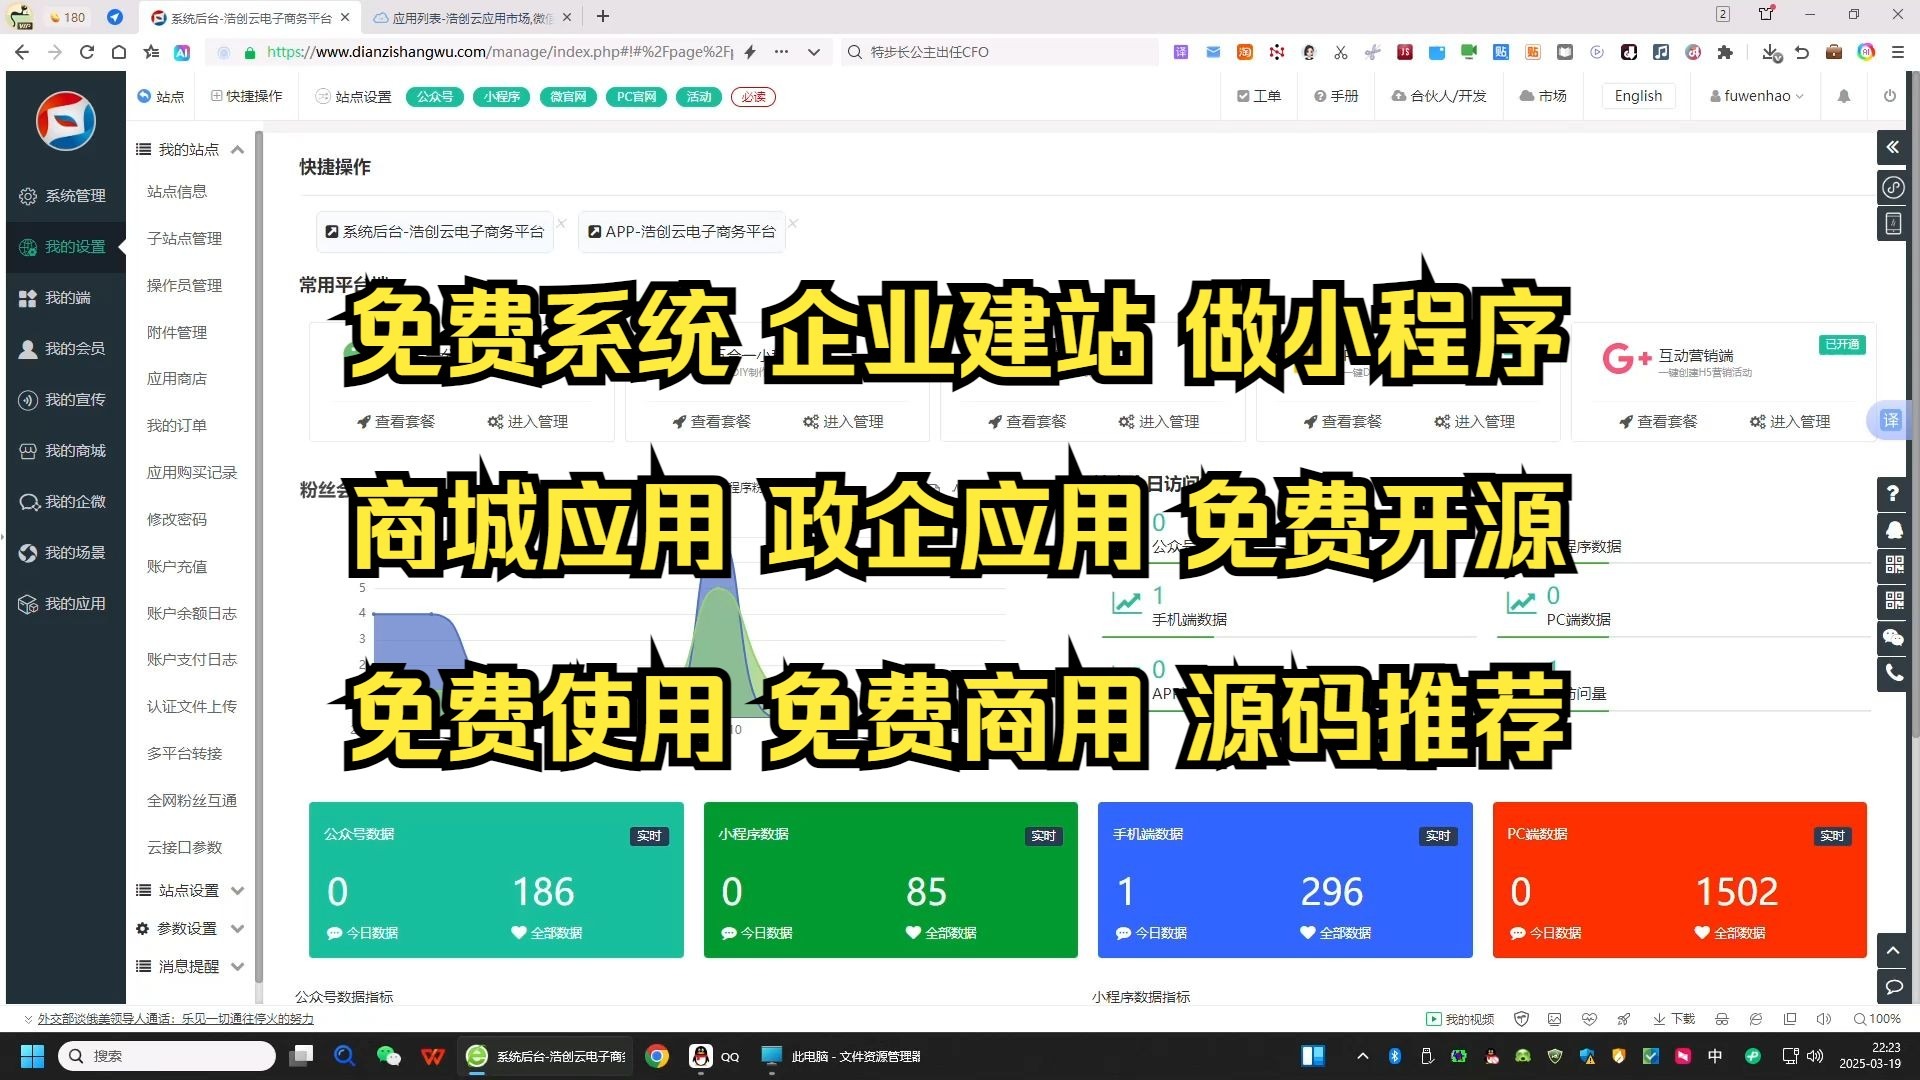The height and width of the screenshot is (1080, 1920).
Task: Open 应用商店 in the submenu
Action: (x=177, y=379)
